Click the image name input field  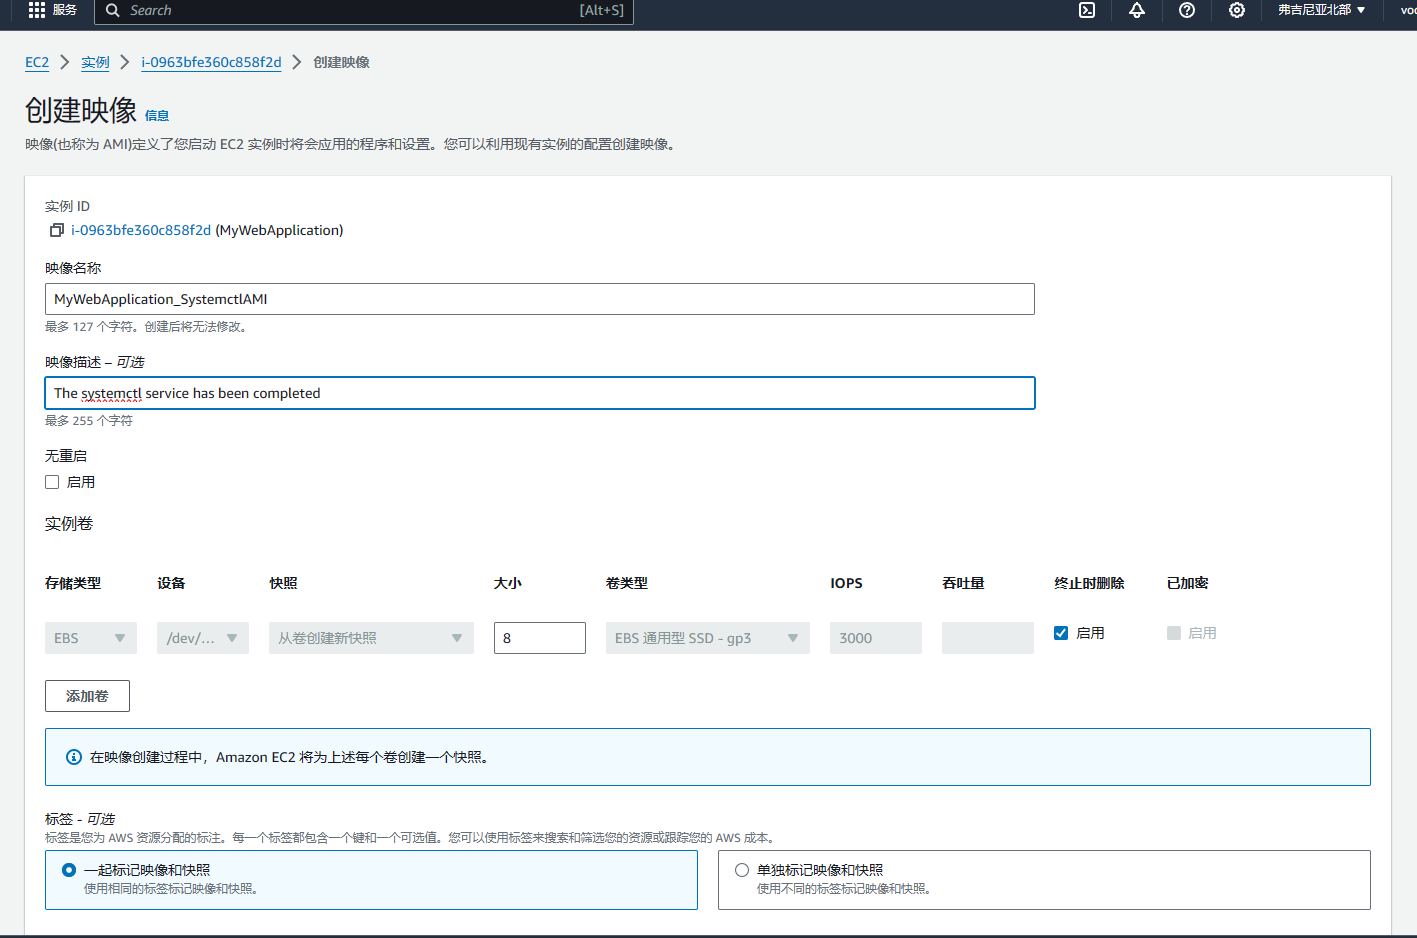[x=540, y=299]
